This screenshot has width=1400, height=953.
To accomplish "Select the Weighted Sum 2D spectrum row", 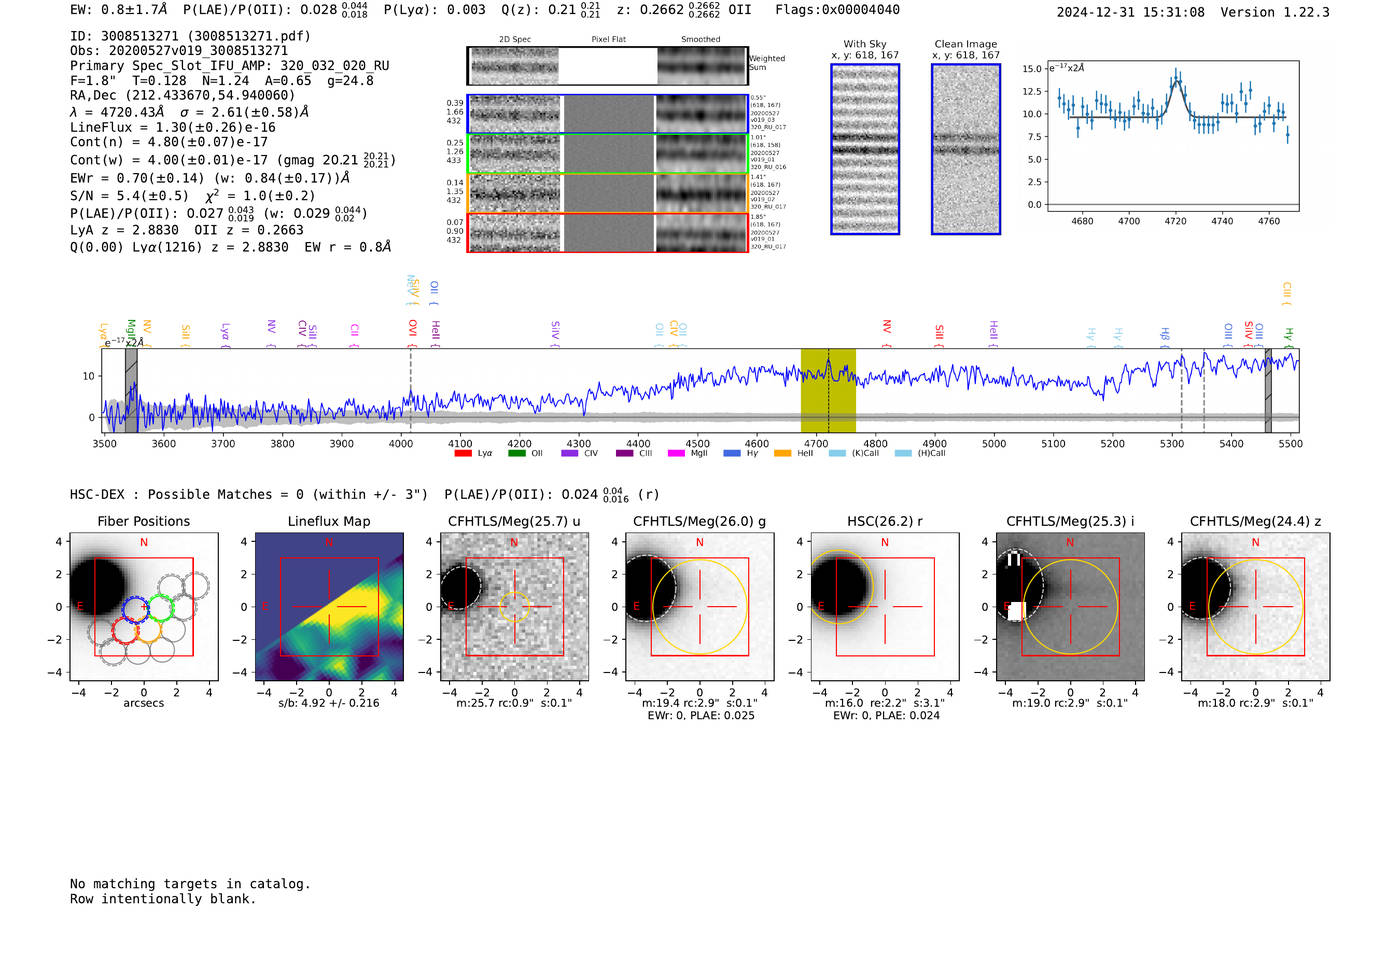I will click(x=608, y=66).
